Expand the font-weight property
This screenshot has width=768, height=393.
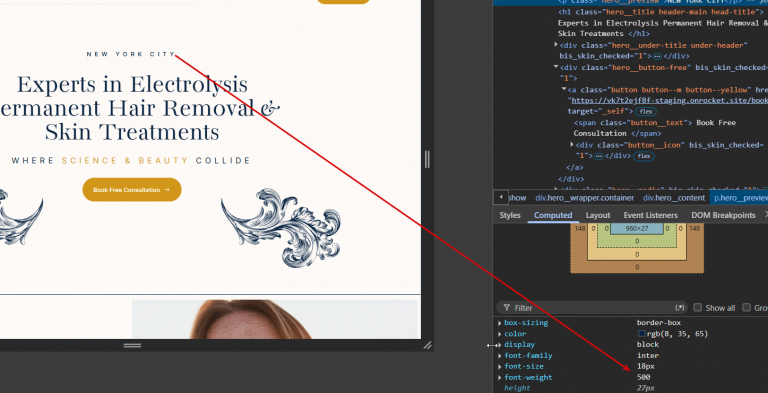[500, 378]
